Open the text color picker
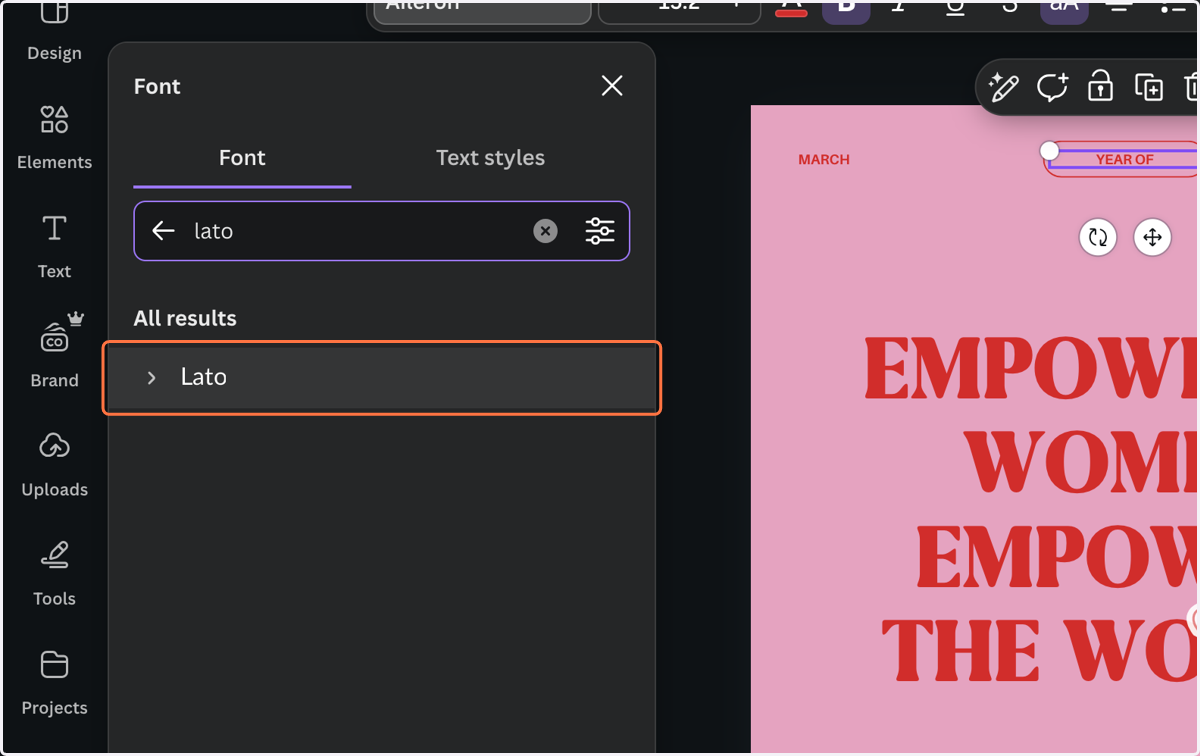Screen dimensions: 1200x756 click(791, 6)
